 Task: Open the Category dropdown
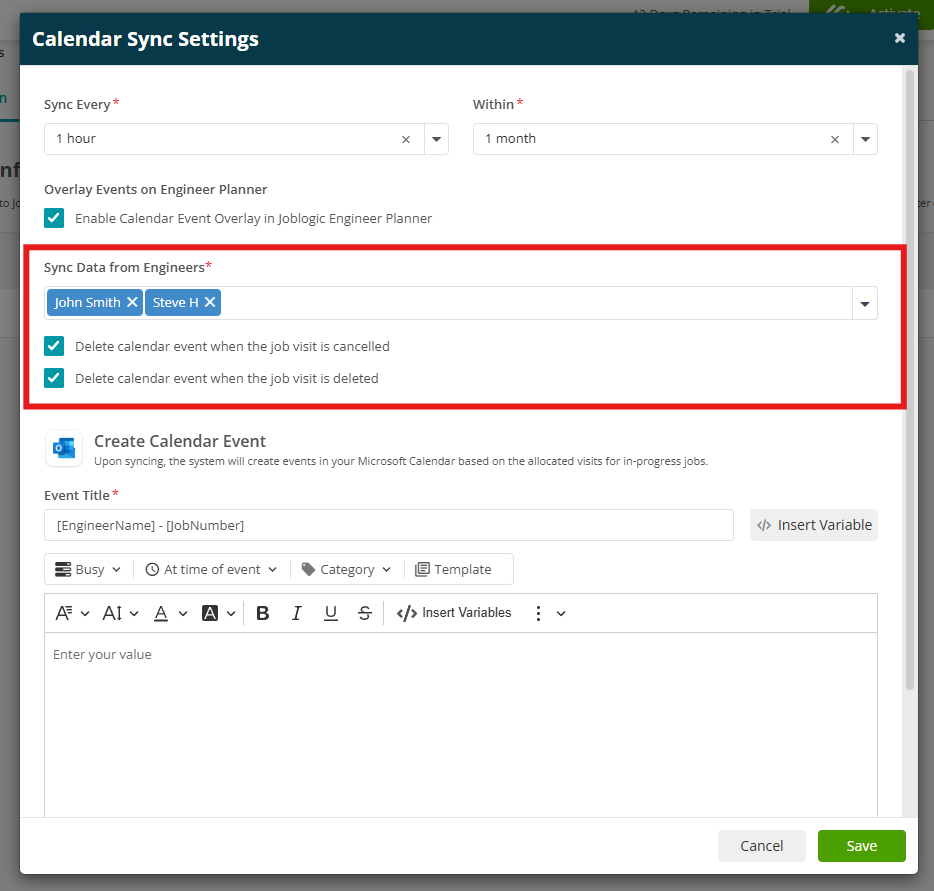coord(346,569)
